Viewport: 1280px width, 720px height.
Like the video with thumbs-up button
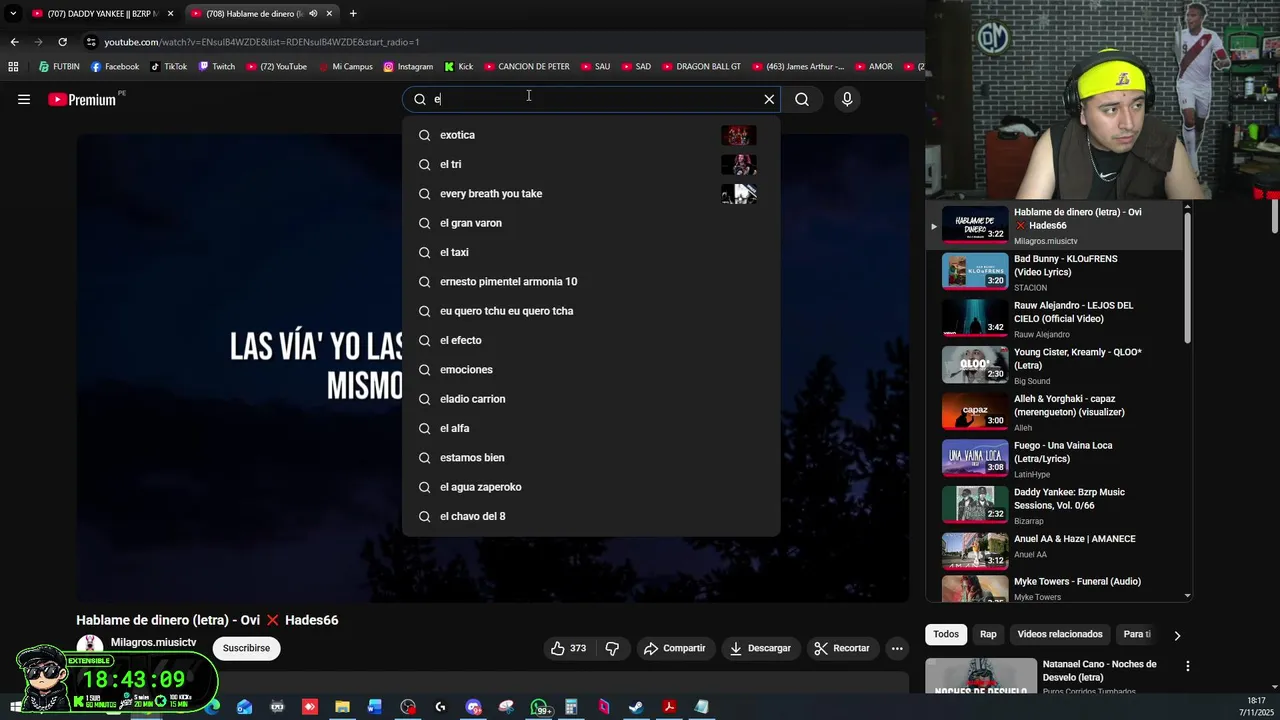click(567, 648)
